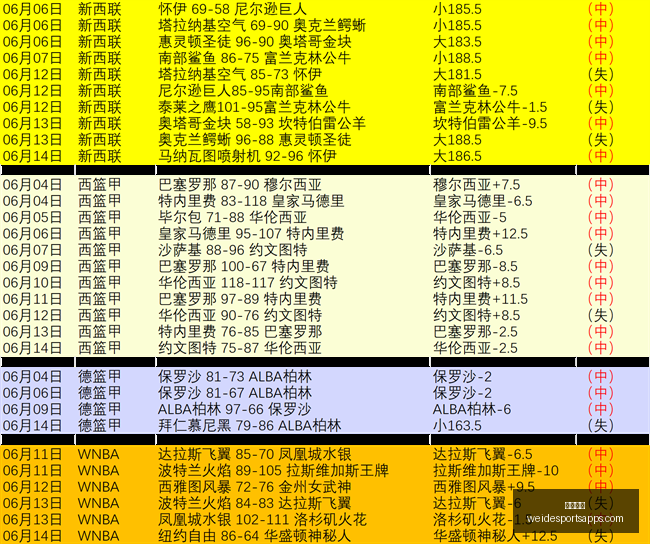Select pick cell 皇家马德里-6.5
The width and height of the screenshot is (650, 544).
coord(483,201)
